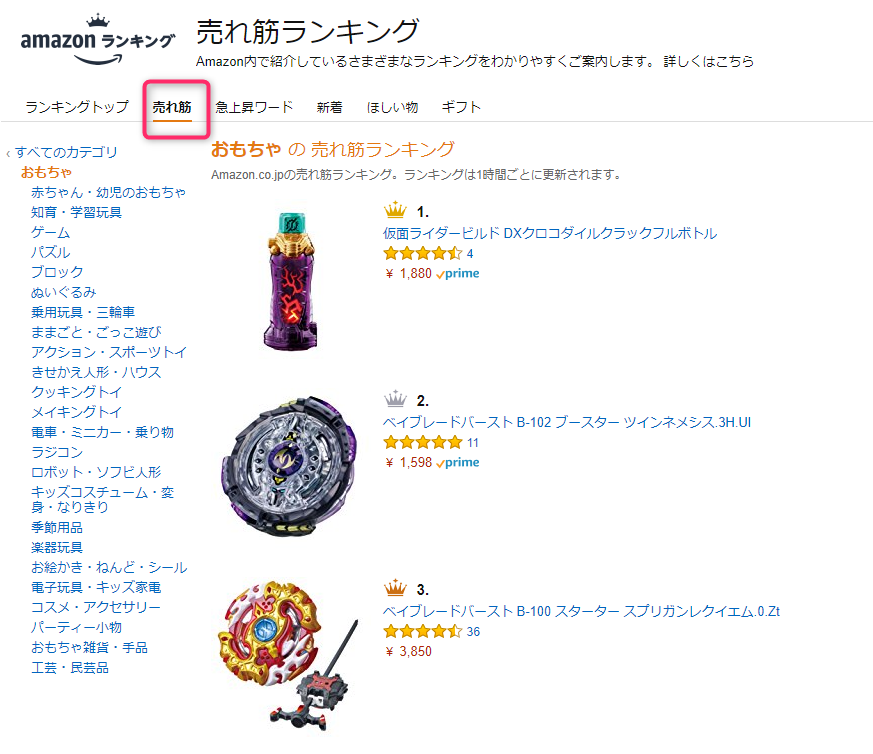The width and height of the screenshot is (873, 754).
Task: Open the ランキングトップ tab
Action: click(77, 107)
